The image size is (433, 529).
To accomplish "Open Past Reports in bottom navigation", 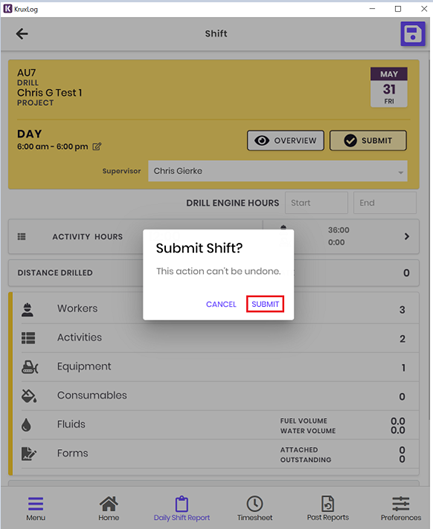I will tap(328, 508).
